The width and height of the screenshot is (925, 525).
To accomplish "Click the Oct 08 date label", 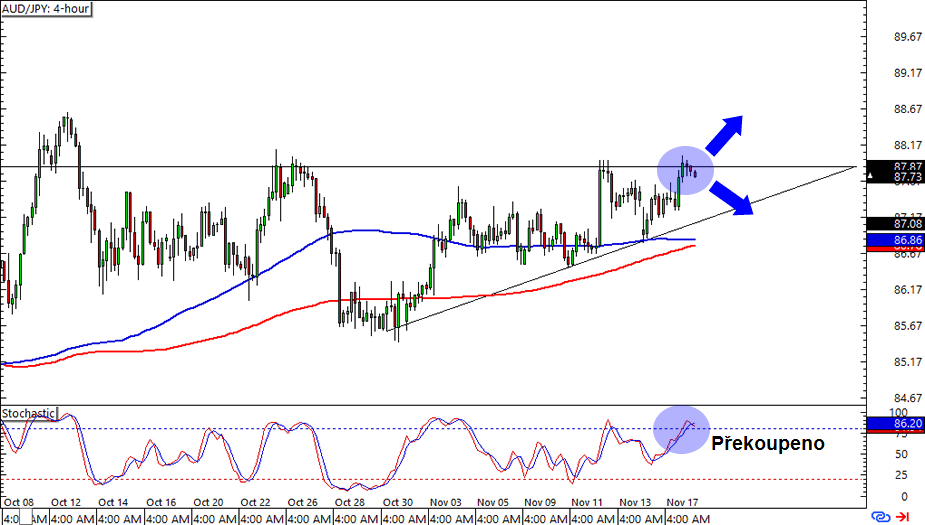I will [19, 503].
